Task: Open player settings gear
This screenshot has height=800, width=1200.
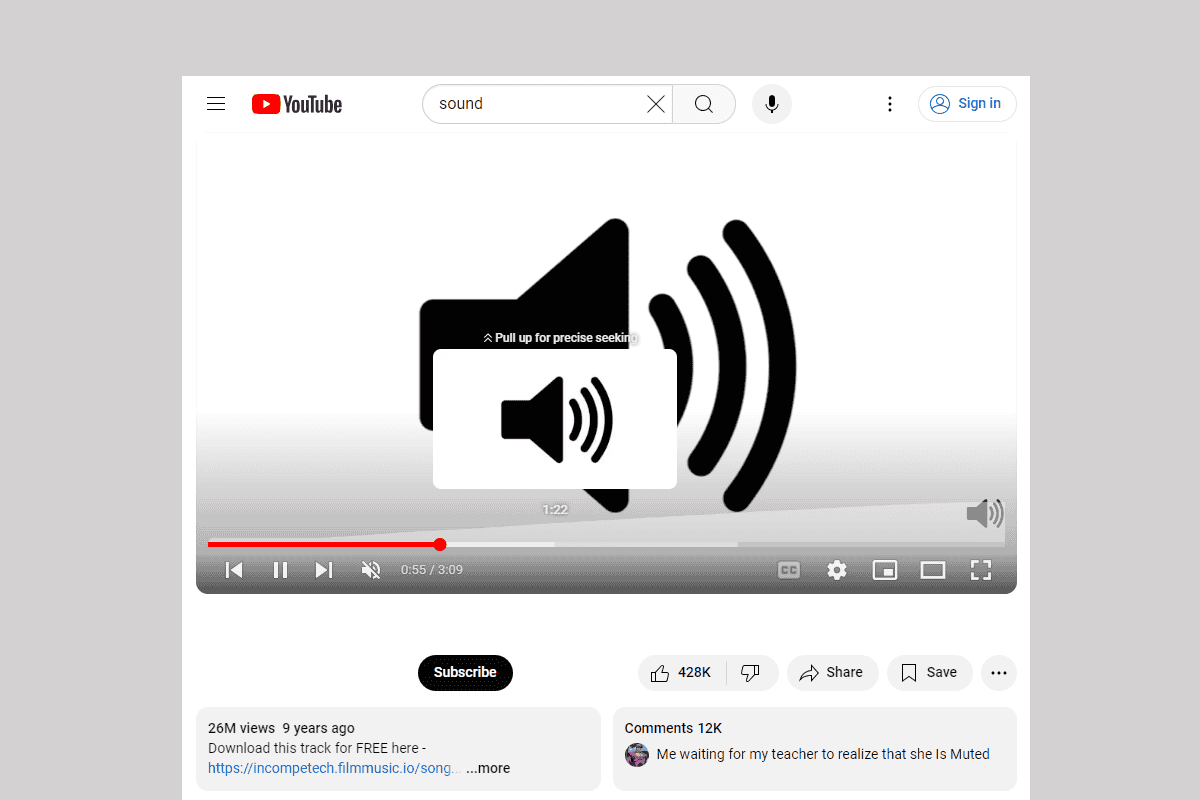Action: (x=837, y=570)
